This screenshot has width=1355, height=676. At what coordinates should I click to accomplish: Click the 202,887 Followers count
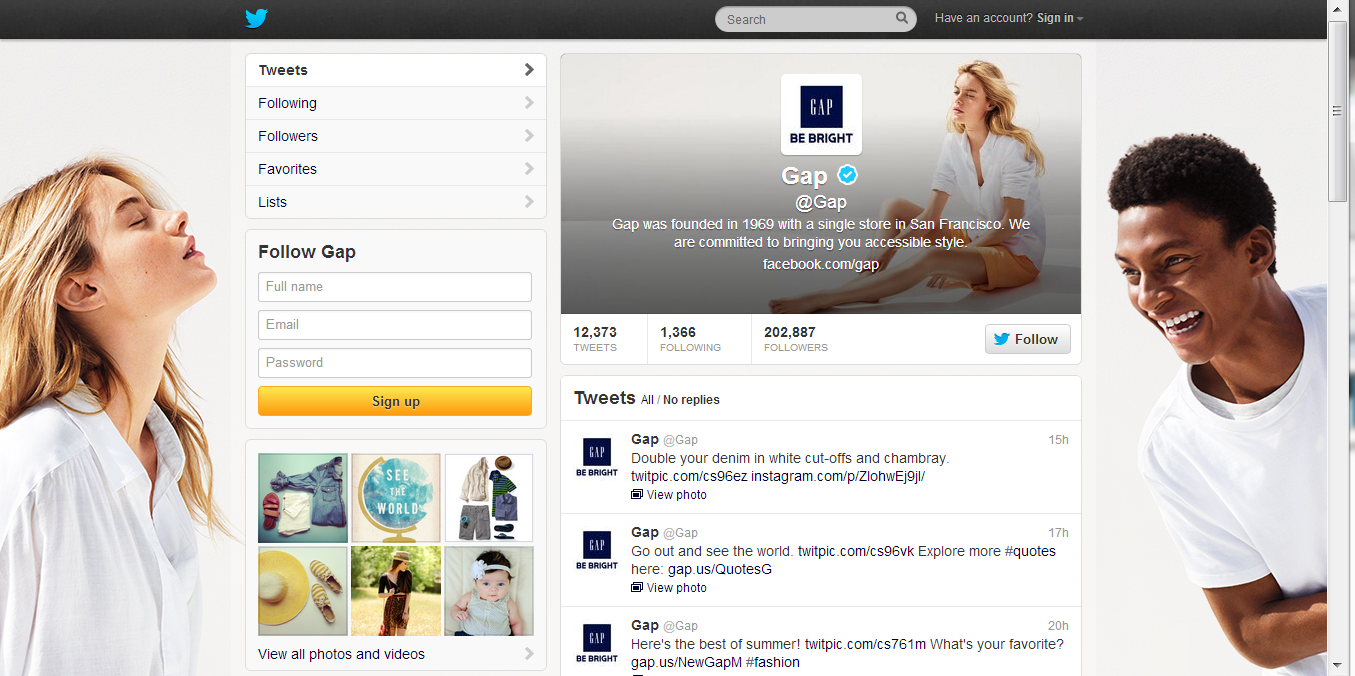pos(796,339)
